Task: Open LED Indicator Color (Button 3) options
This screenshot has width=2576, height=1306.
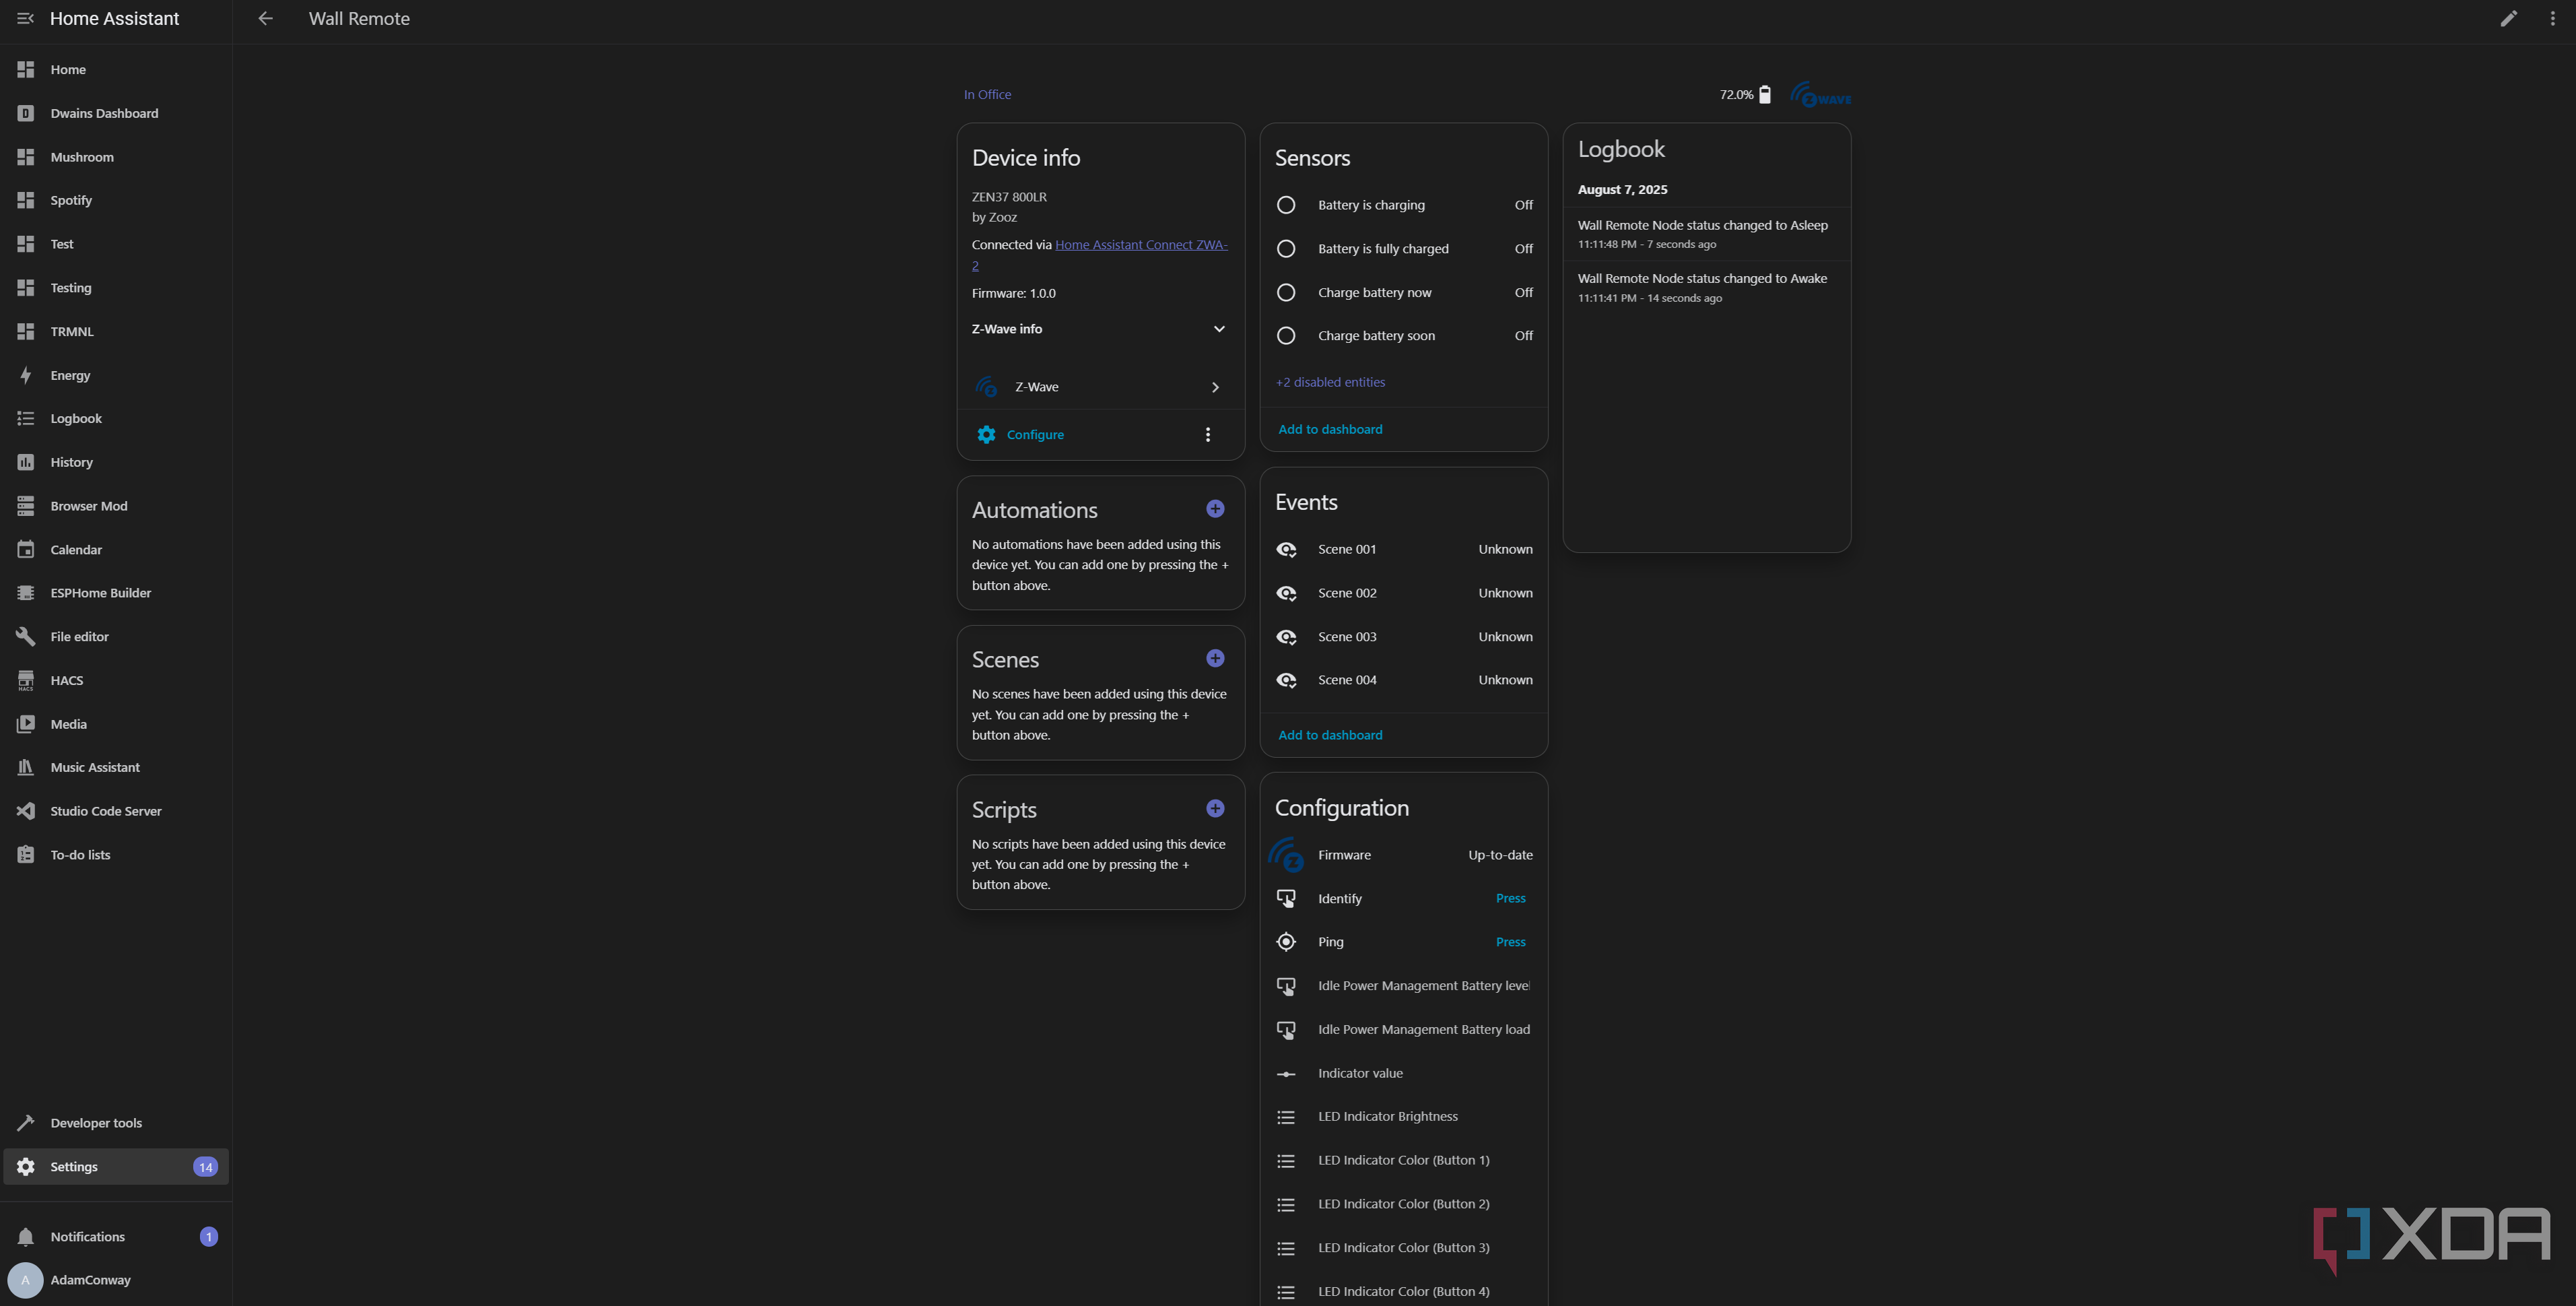Action: pos(1404,1248)
